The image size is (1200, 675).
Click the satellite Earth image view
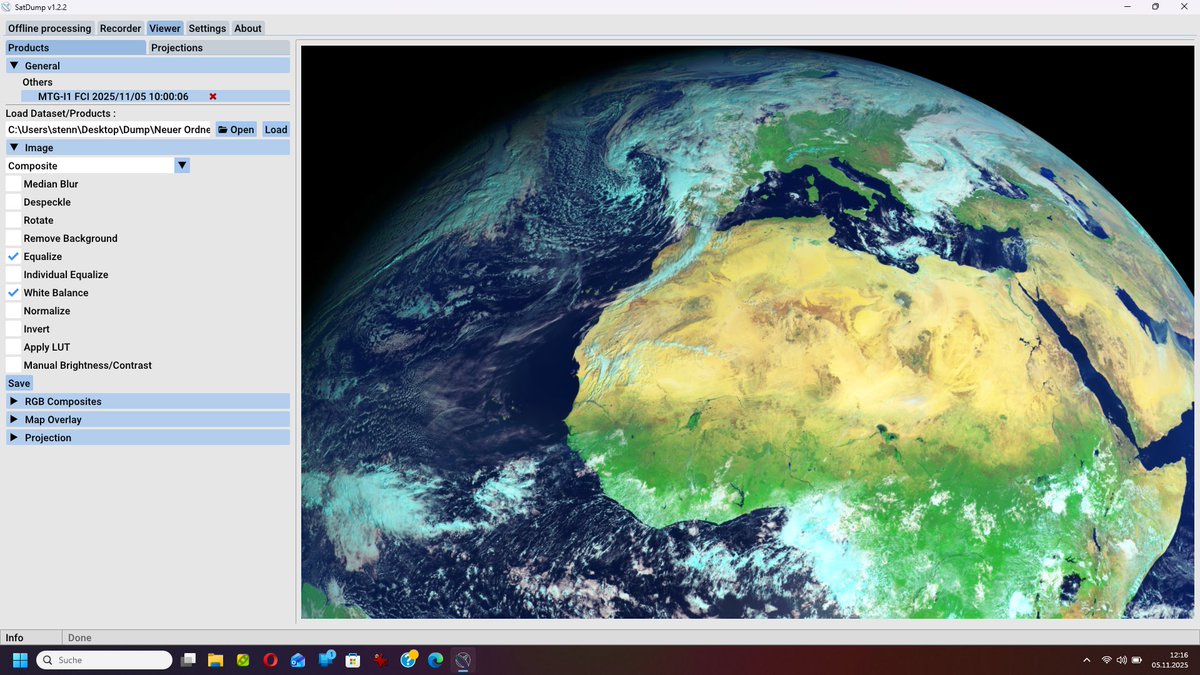[748, 332]
